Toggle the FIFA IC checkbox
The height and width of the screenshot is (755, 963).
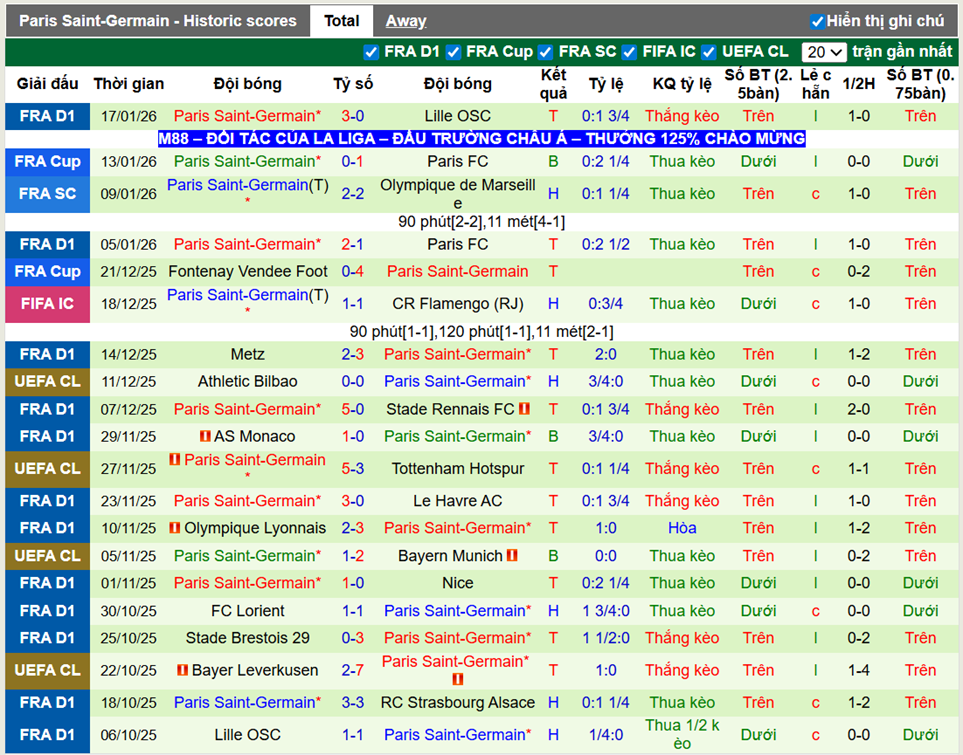coord(629,52)
